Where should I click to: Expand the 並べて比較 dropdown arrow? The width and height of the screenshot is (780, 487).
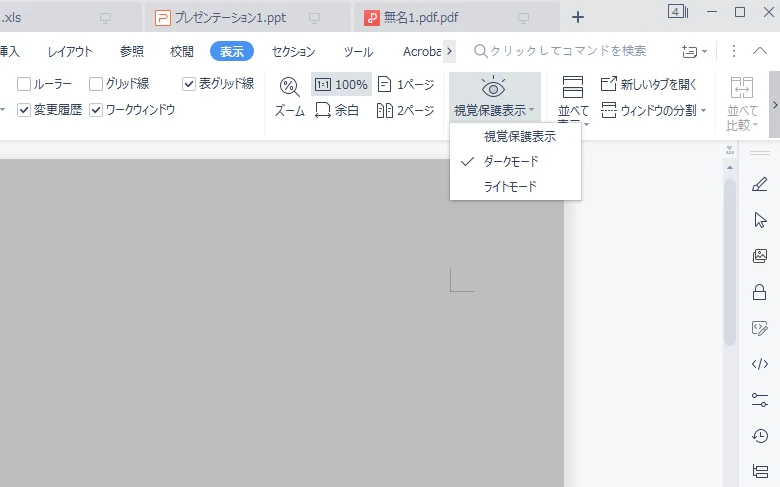click(756, 125)
